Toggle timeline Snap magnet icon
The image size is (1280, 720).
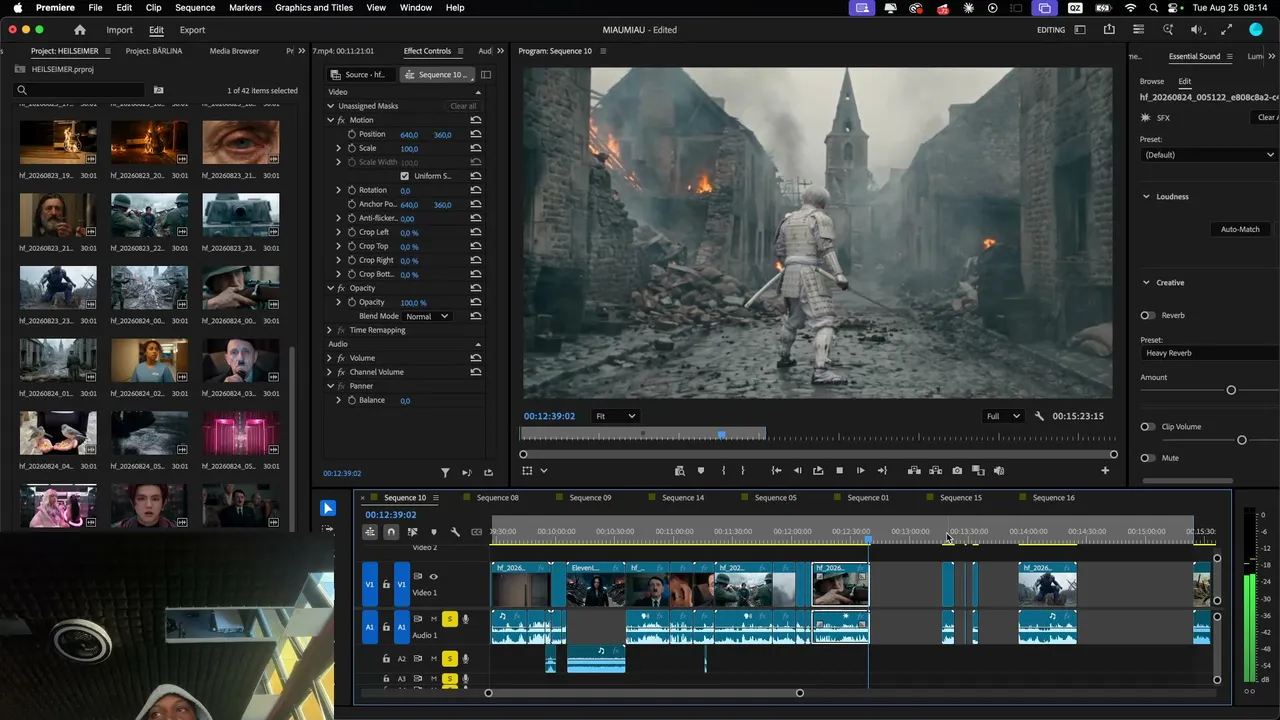pos(391,532)
